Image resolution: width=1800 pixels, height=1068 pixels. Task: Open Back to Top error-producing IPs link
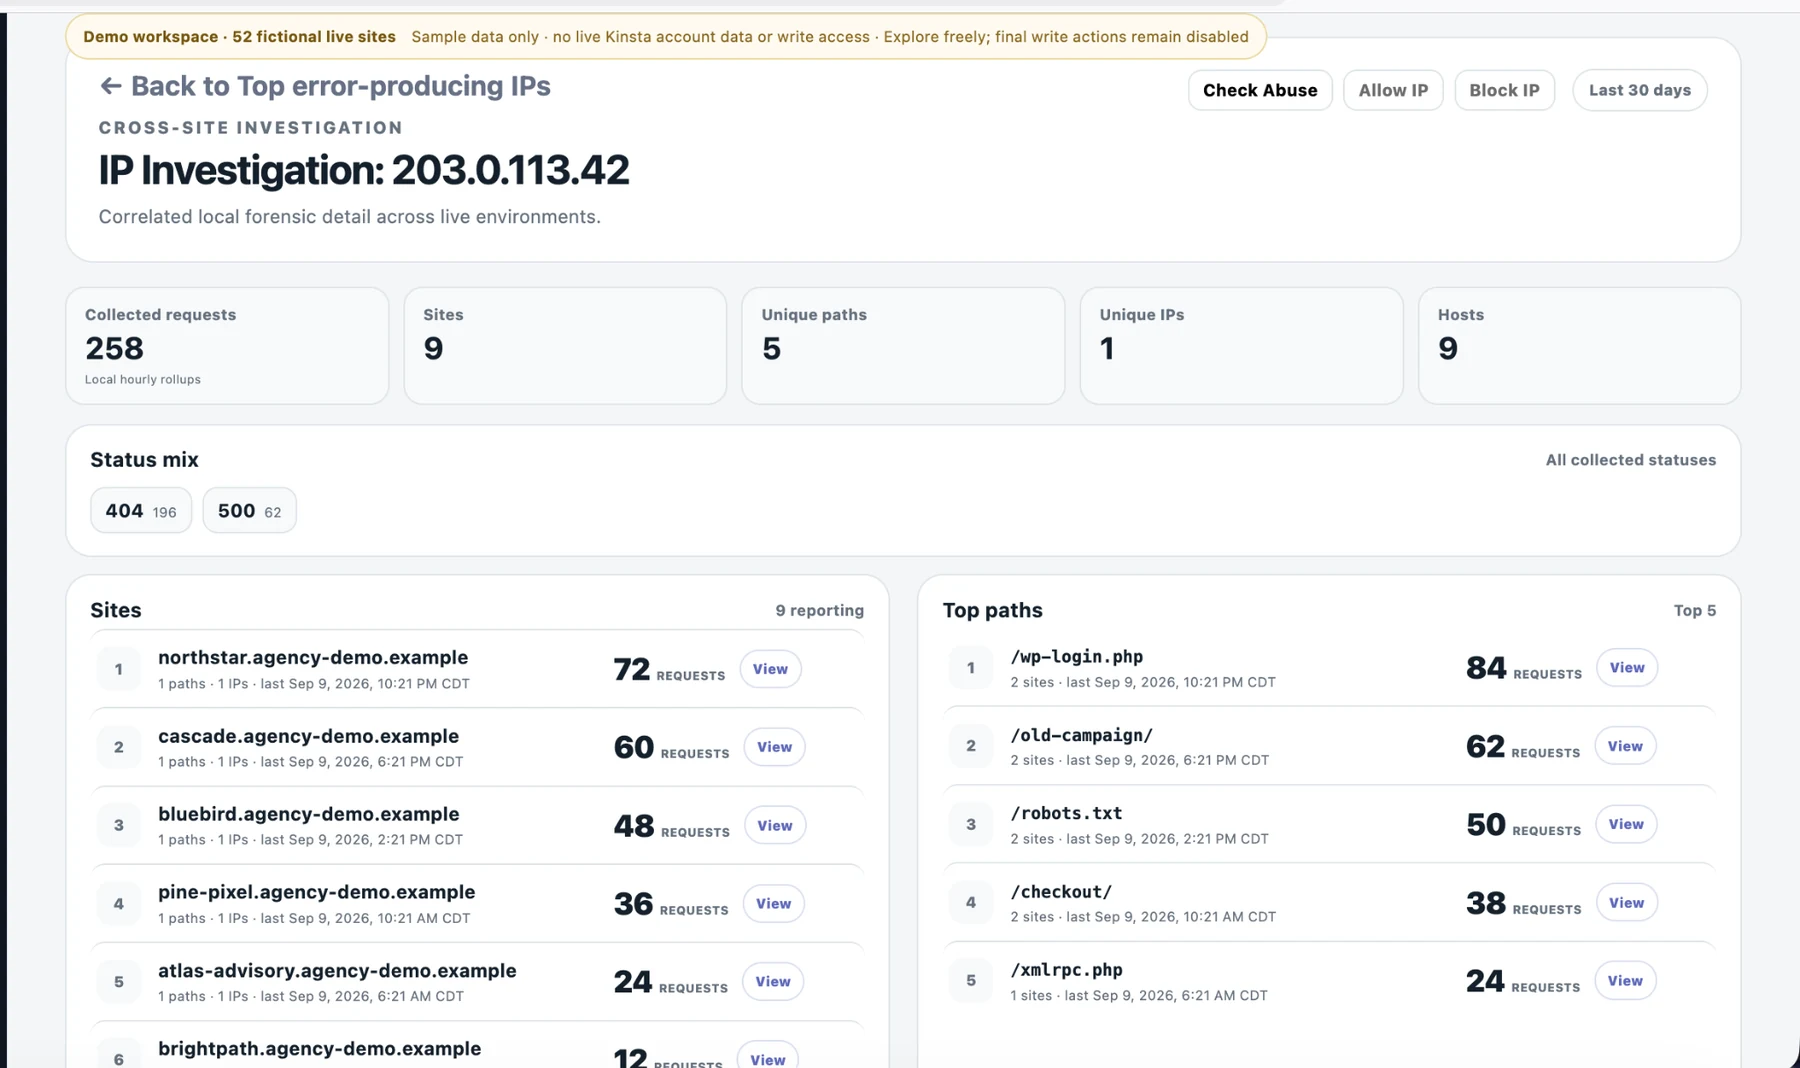tap(325, 86)
